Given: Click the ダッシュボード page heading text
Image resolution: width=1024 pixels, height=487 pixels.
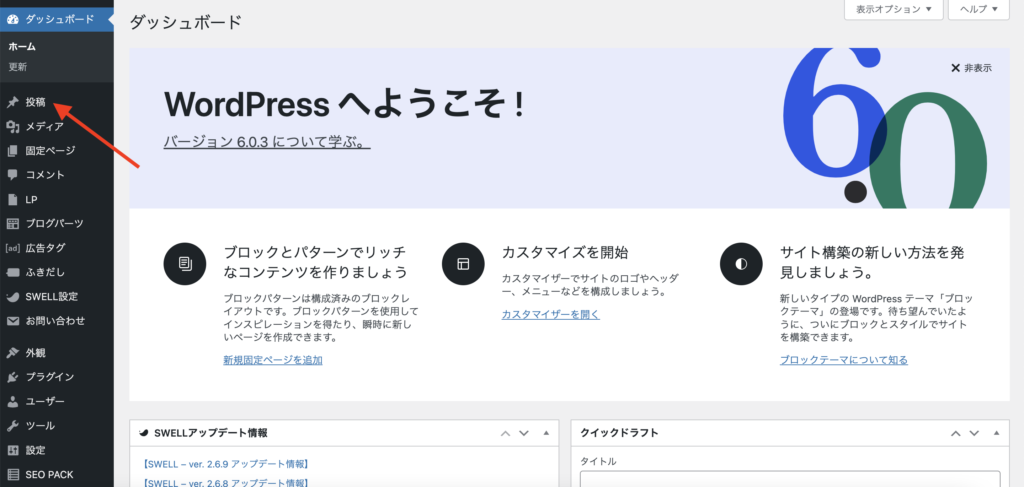Looking at the screenshot, I should (185, 22).
